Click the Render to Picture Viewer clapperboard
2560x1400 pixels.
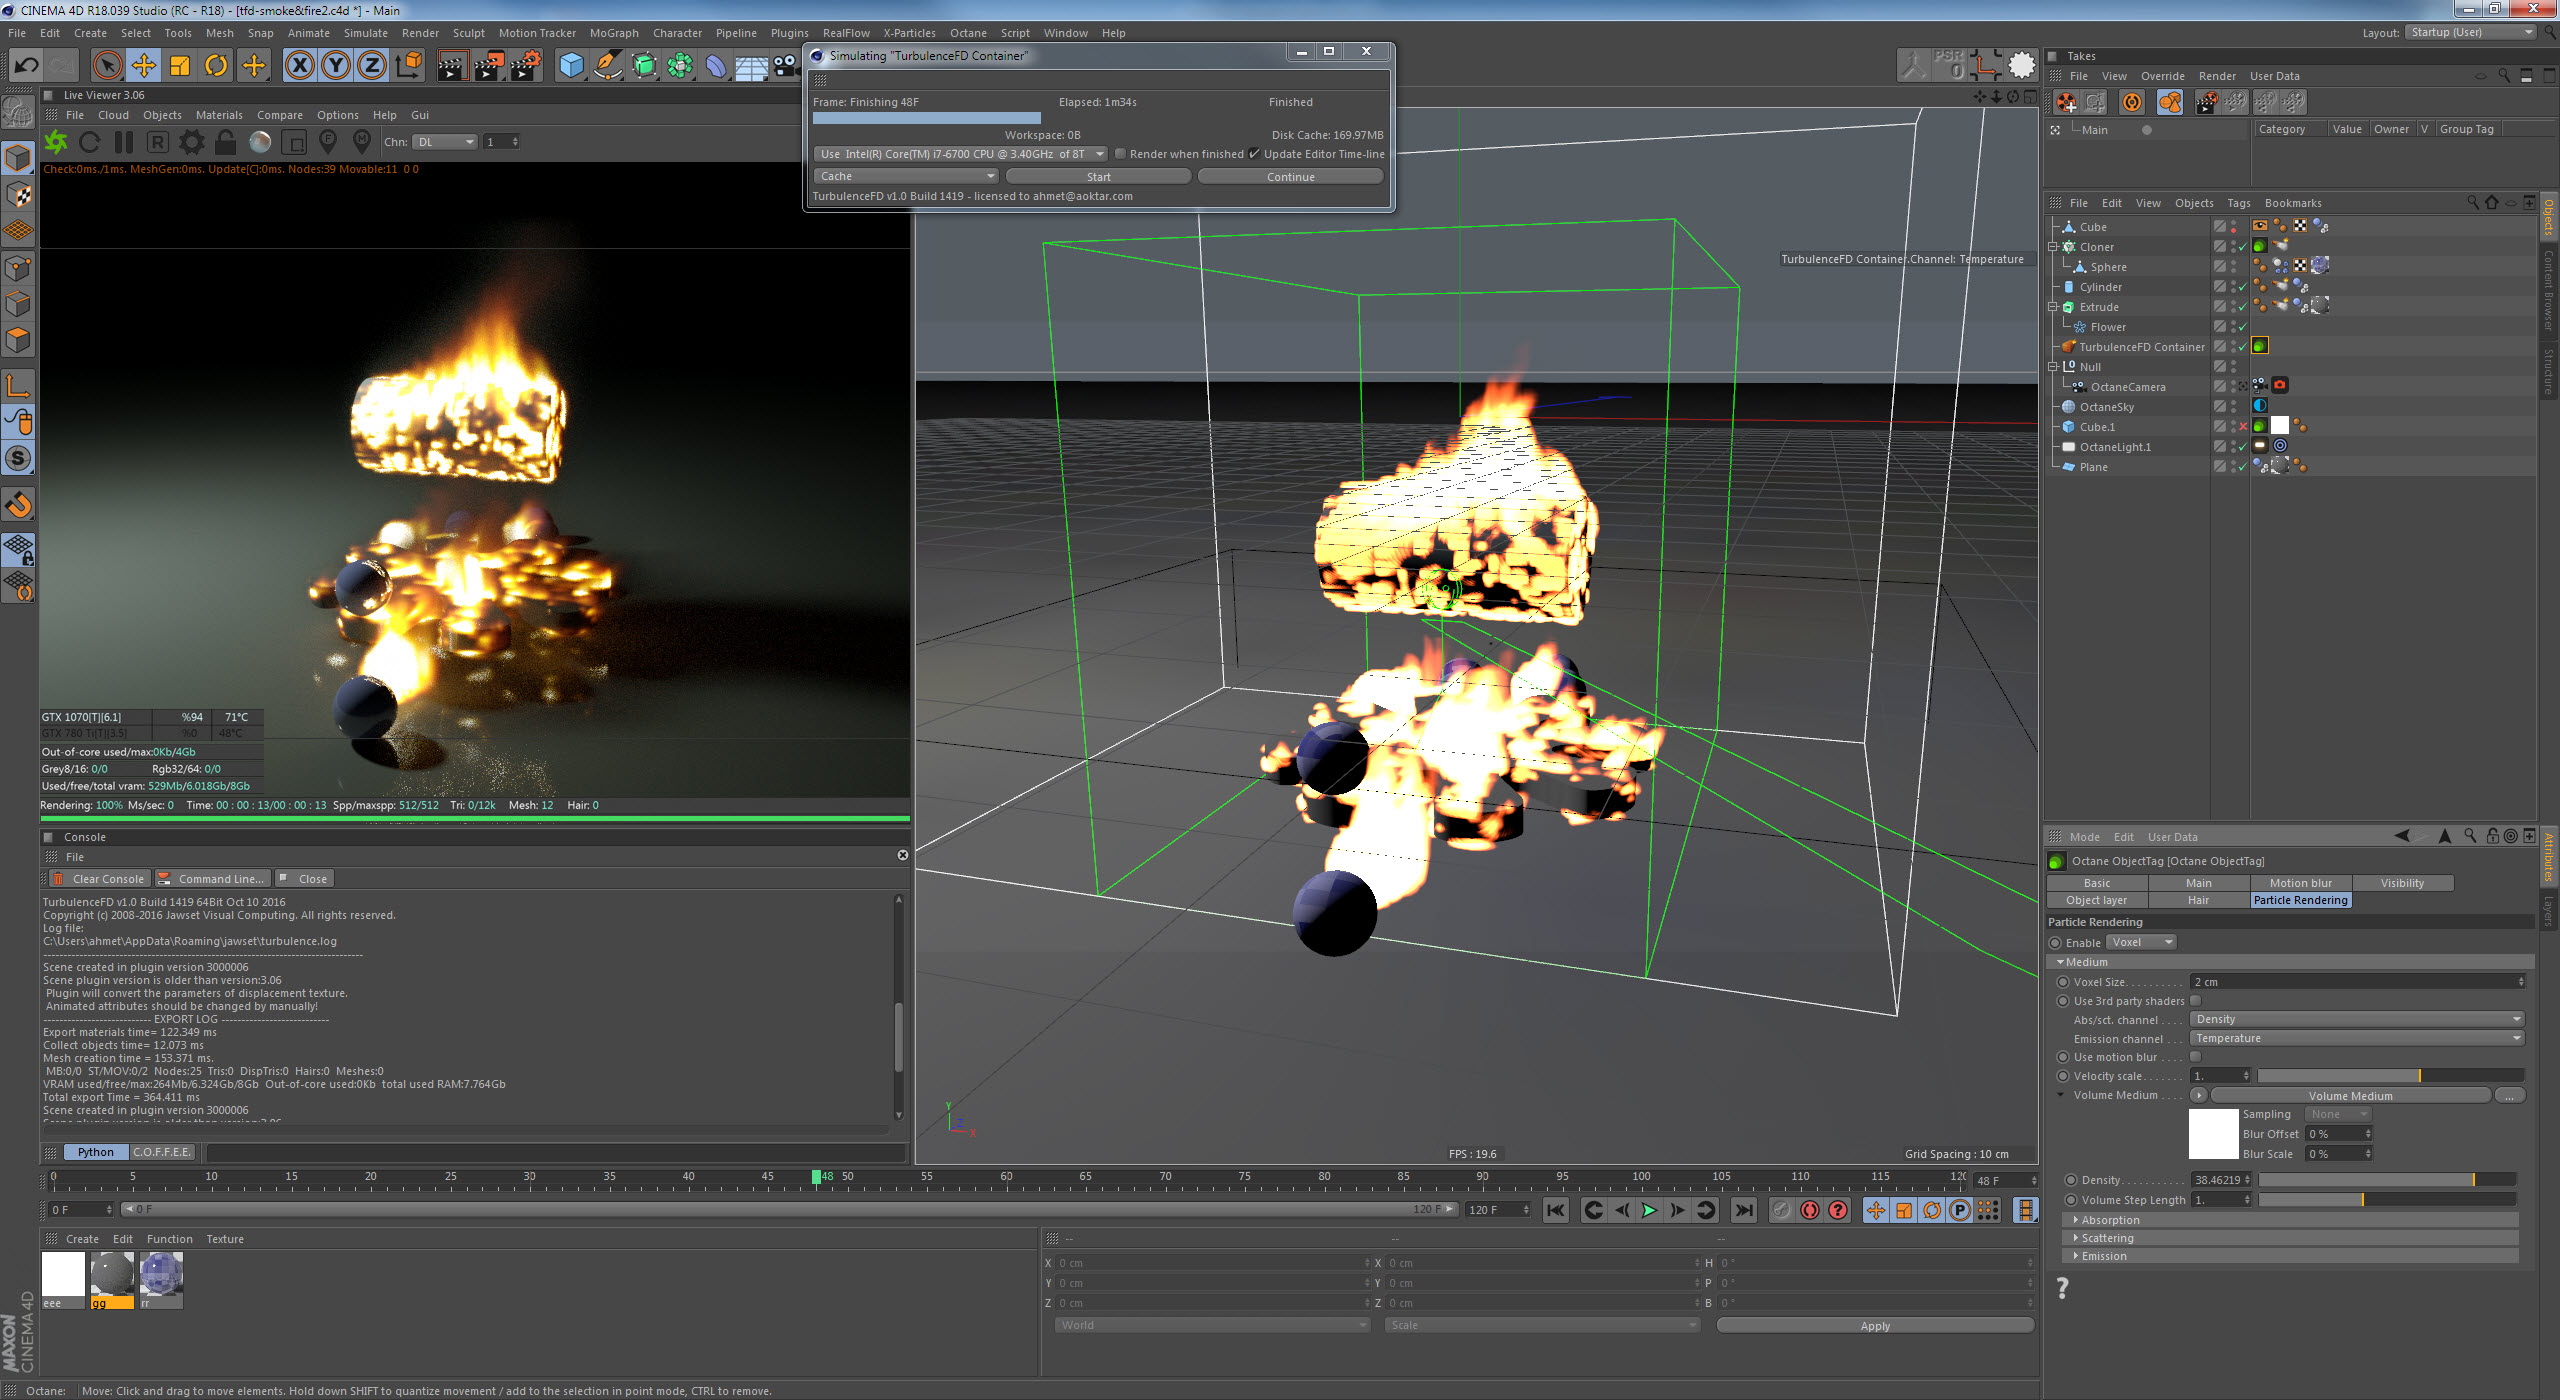click(488, 66)
